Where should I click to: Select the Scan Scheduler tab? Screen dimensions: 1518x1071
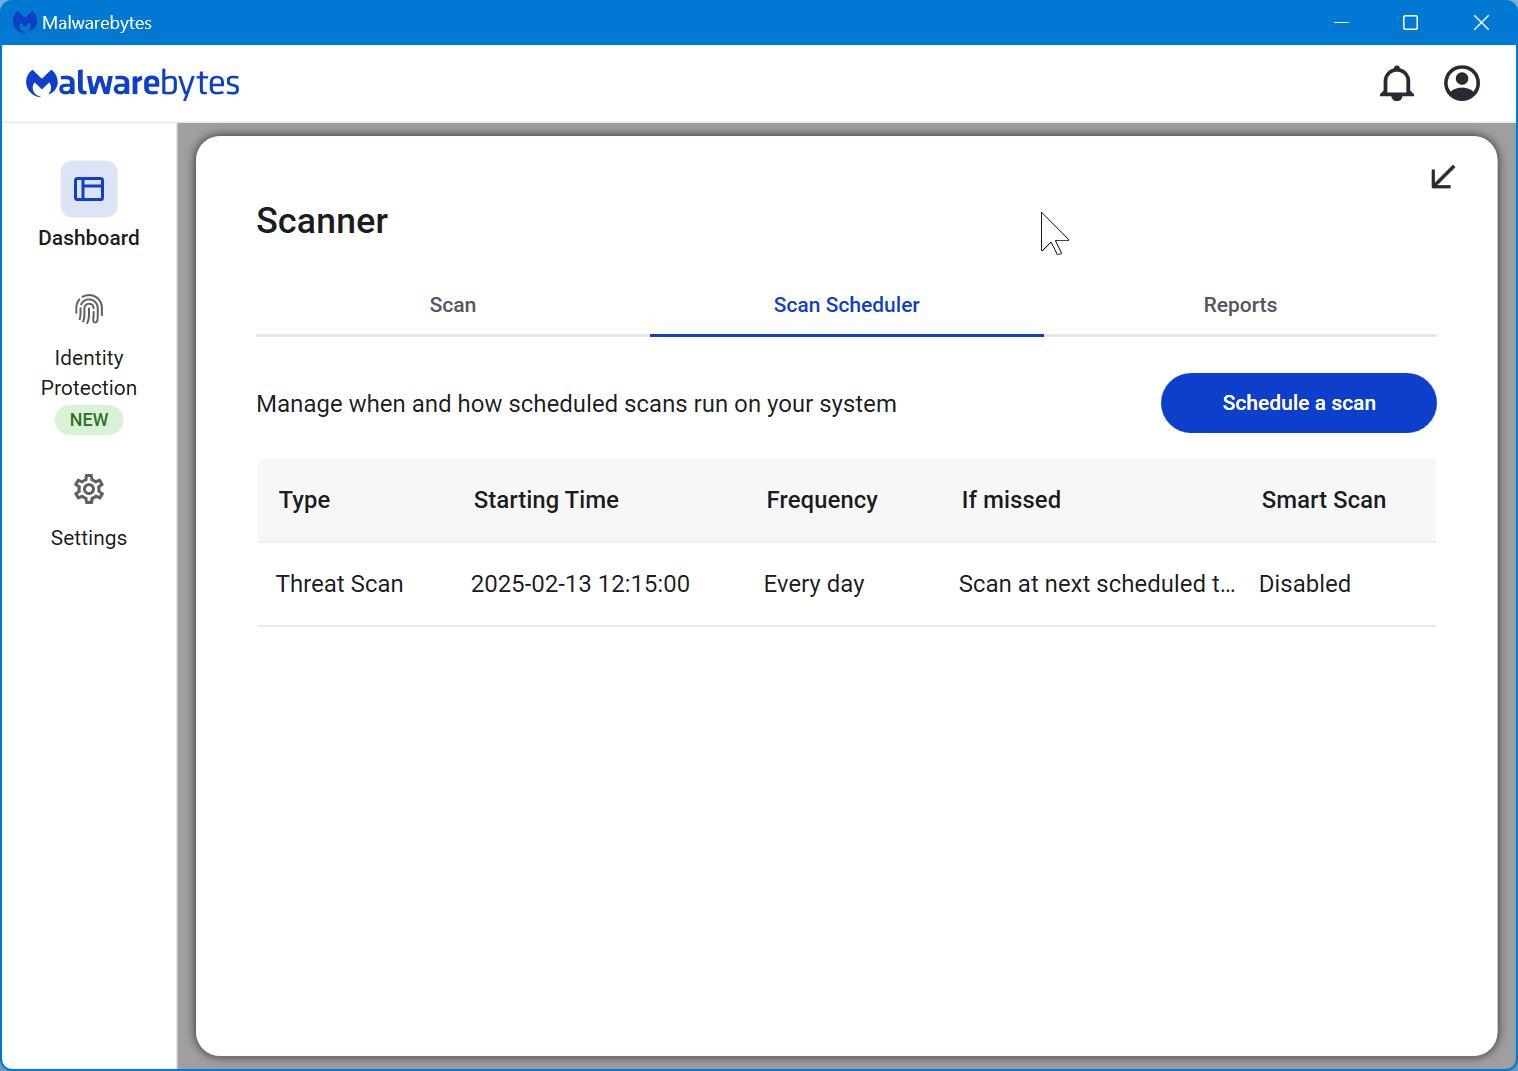[847, 305]
